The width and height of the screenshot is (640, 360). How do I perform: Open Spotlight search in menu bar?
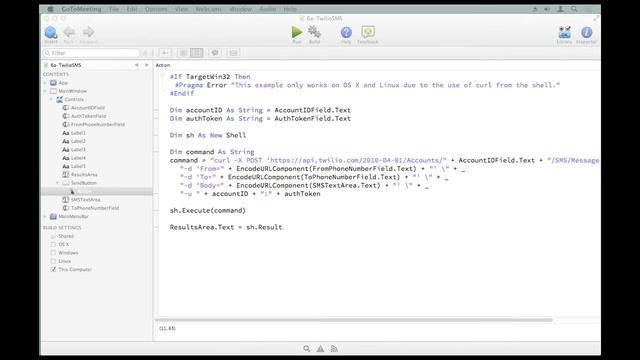574,9
